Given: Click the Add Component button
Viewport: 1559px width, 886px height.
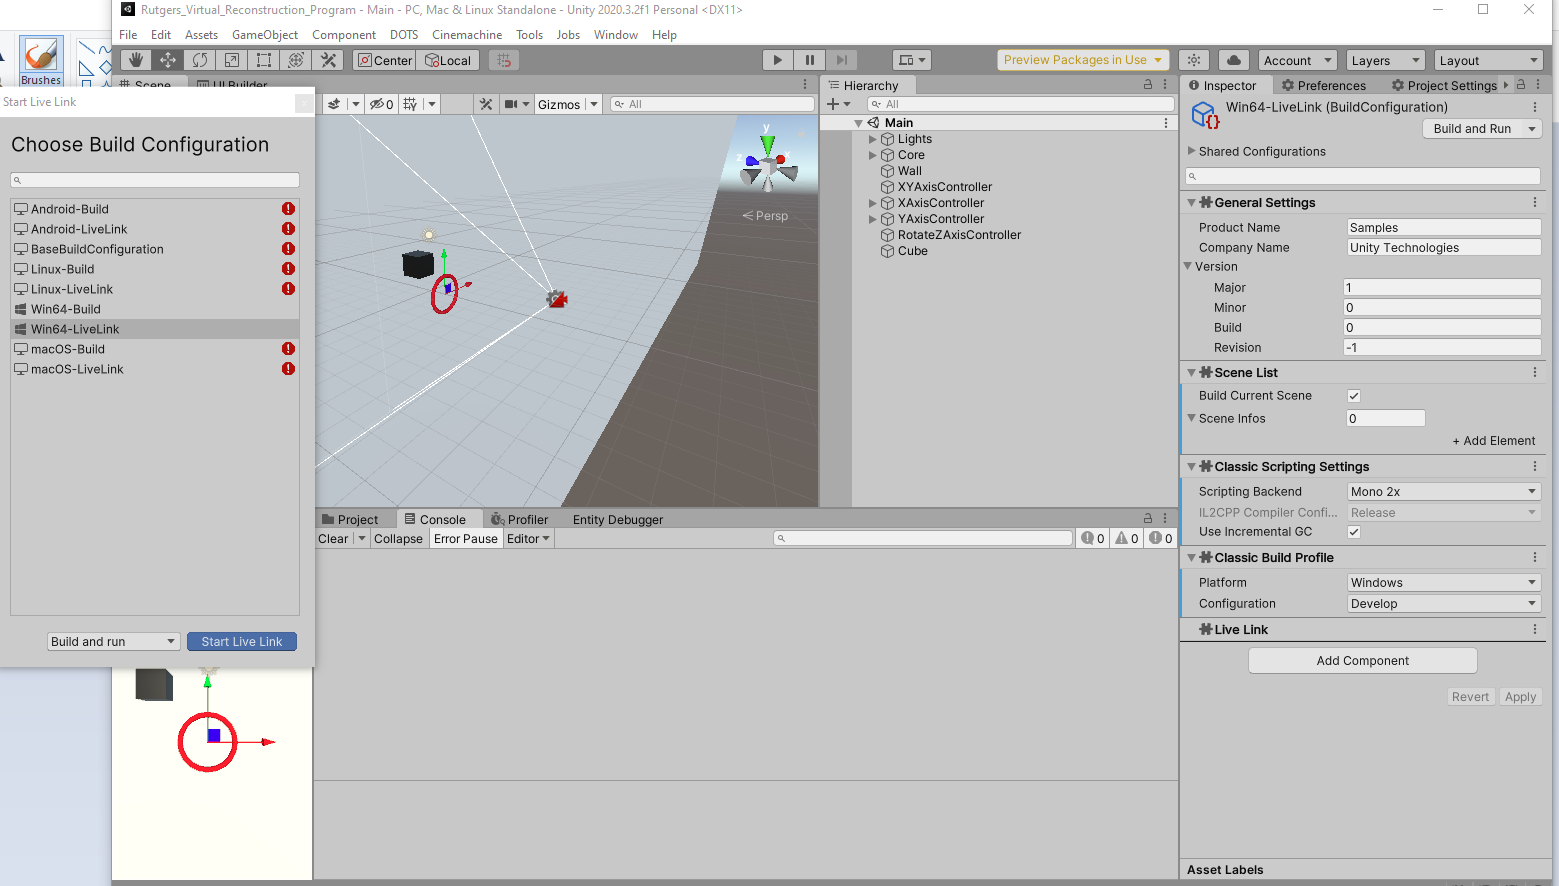Looking at the screenshot, I should click(x=1363, y=661).
